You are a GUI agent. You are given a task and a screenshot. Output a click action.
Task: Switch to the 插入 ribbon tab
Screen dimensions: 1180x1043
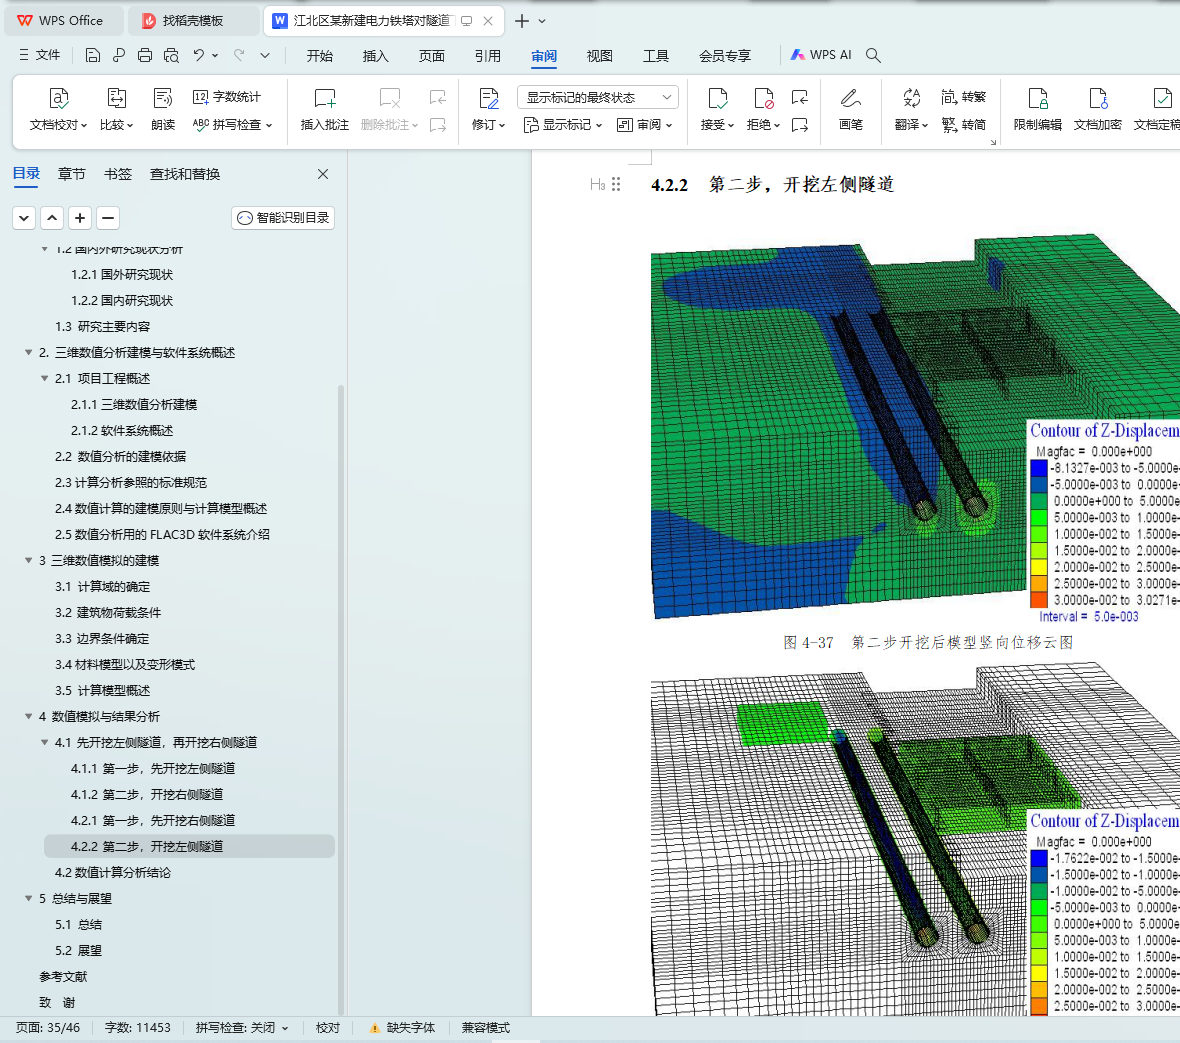pos(376,56)
